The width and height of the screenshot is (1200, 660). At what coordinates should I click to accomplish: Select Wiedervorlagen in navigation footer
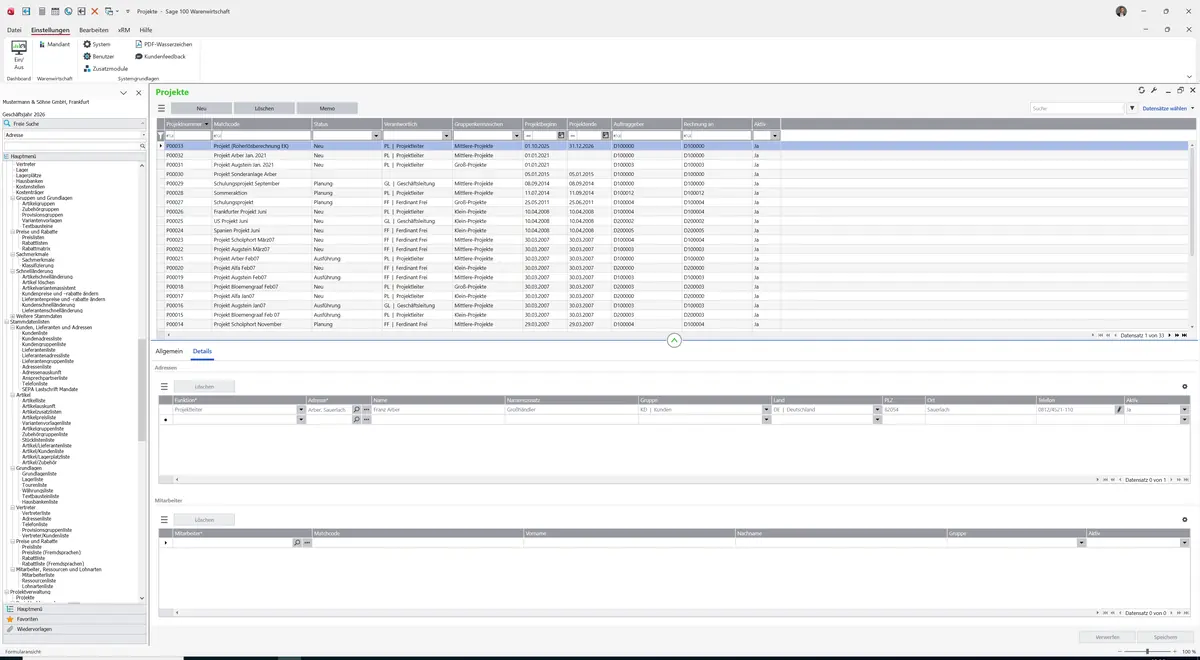(x=74, y=629)
